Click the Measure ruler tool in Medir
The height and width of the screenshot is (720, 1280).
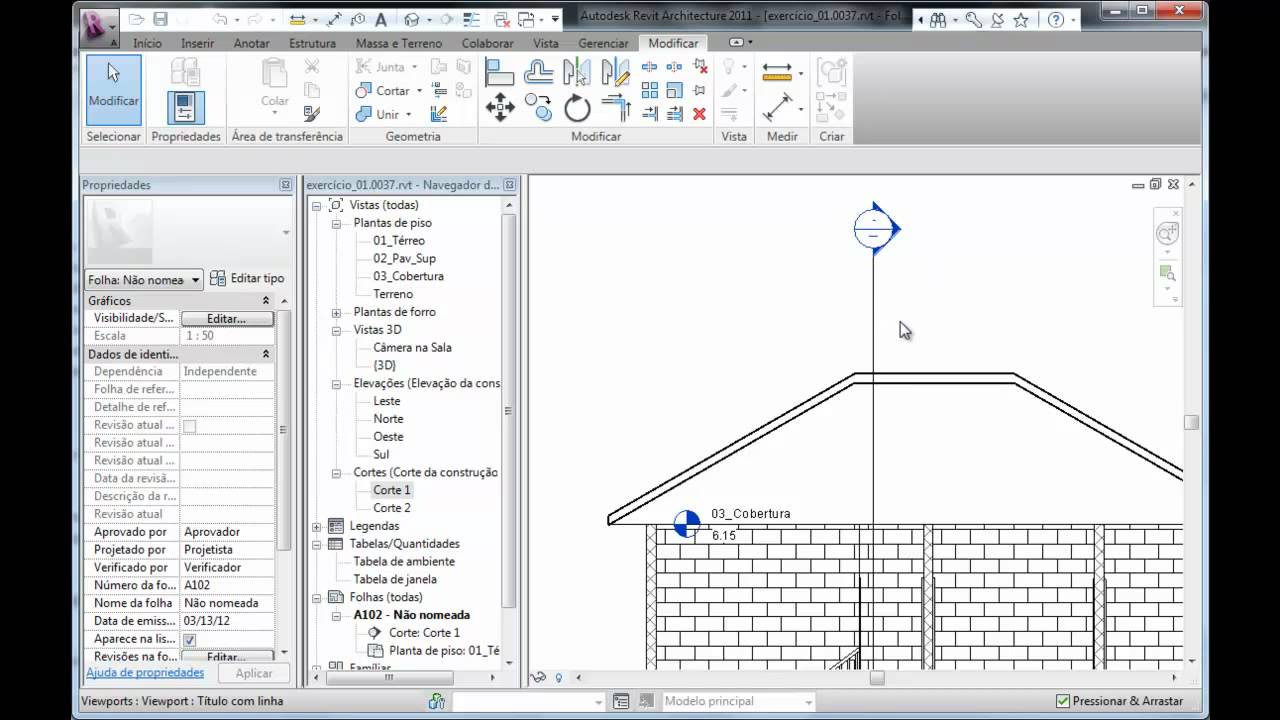778,72
